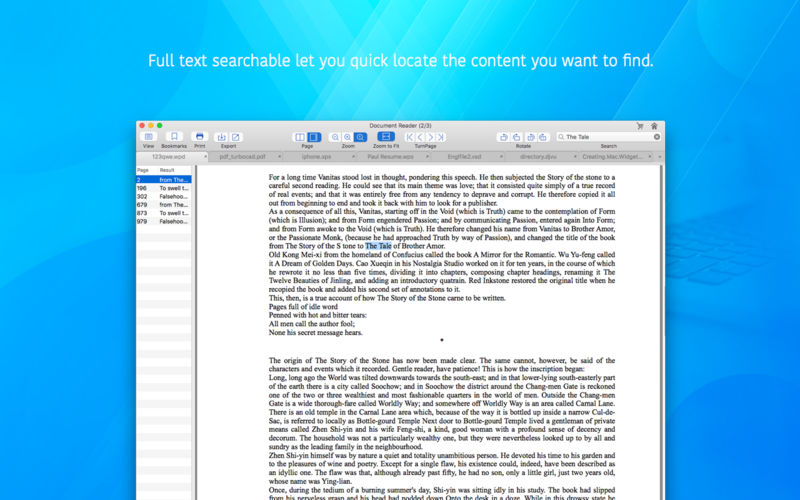Toggle two-page layout mode

coord(300,137)
